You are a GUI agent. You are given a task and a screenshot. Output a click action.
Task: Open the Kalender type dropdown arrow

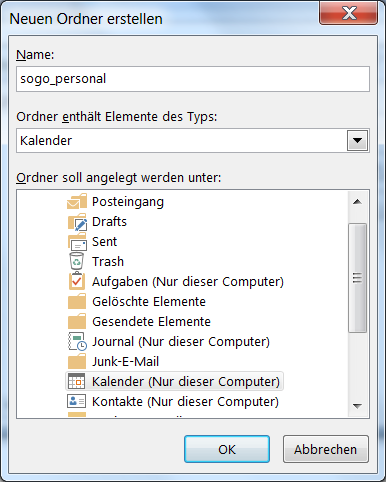point(357,141)
